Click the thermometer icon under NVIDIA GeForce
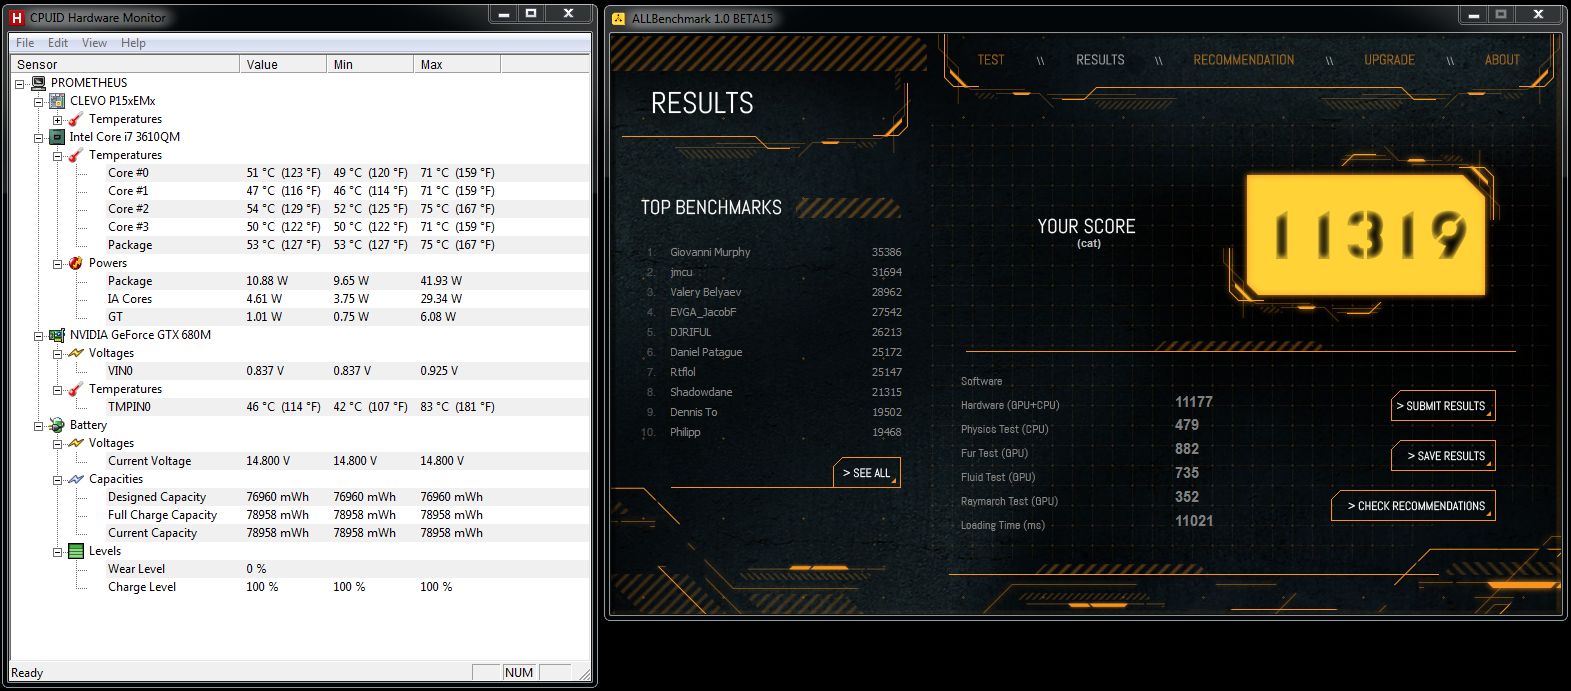Screen dimensions: 1571x691 pos(75,389)
